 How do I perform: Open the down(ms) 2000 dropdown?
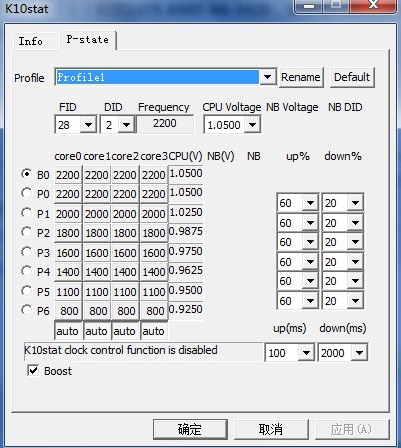(359, 353)
